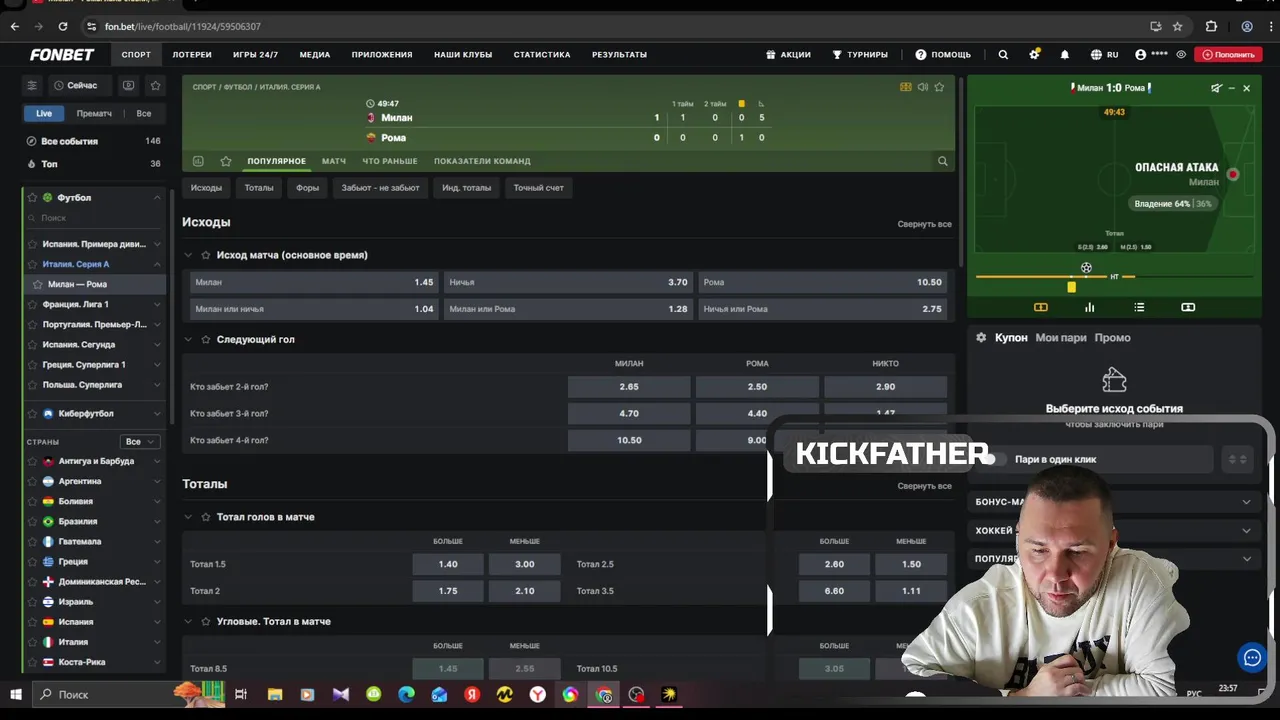Image resolution: width=1280 pixels, height=720 pixels.
Task: Click match statistics icon left of Популярное
Action: click(198, 161)
